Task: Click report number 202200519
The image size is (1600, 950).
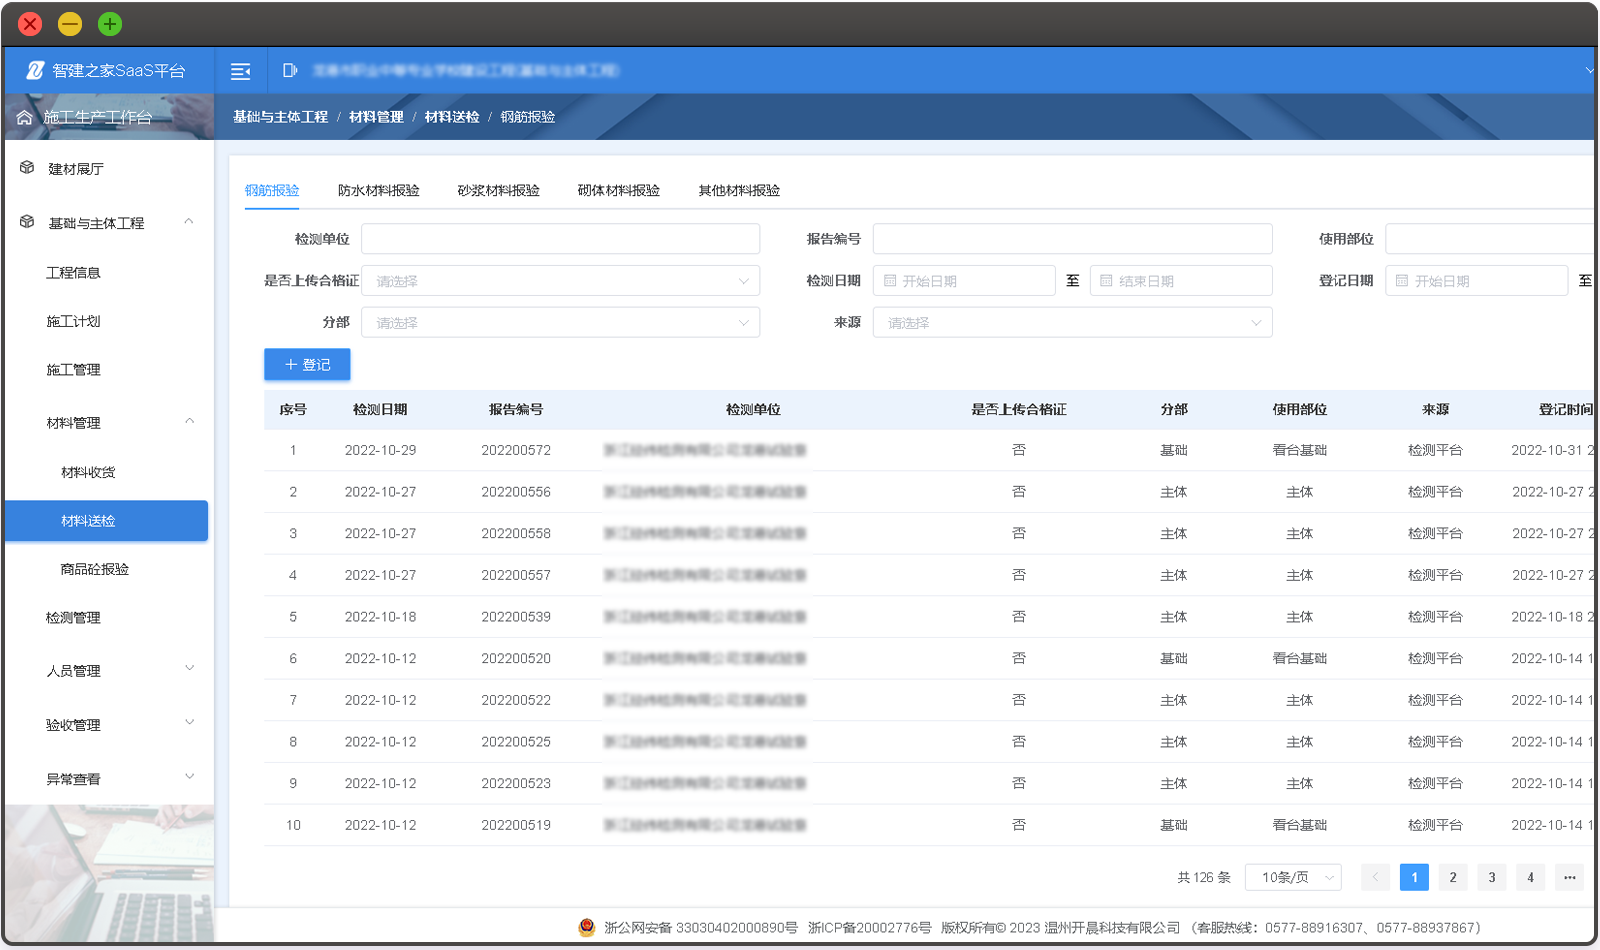Action: [x=516, y=825]
